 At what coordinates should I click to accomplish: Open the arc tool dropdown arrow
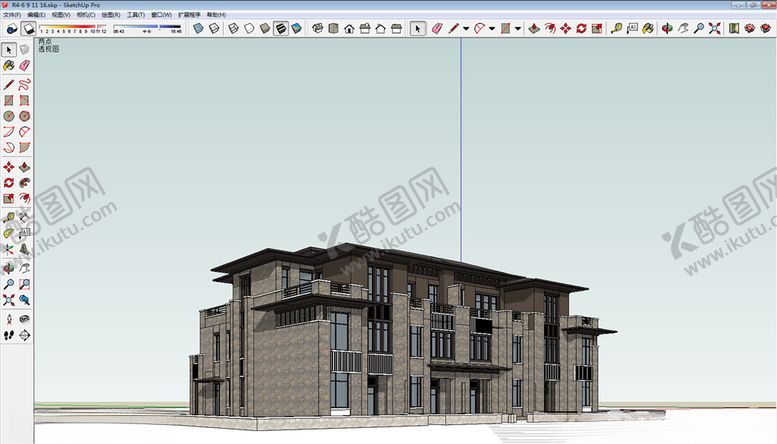pyautogui.click(x=492, y=28)
